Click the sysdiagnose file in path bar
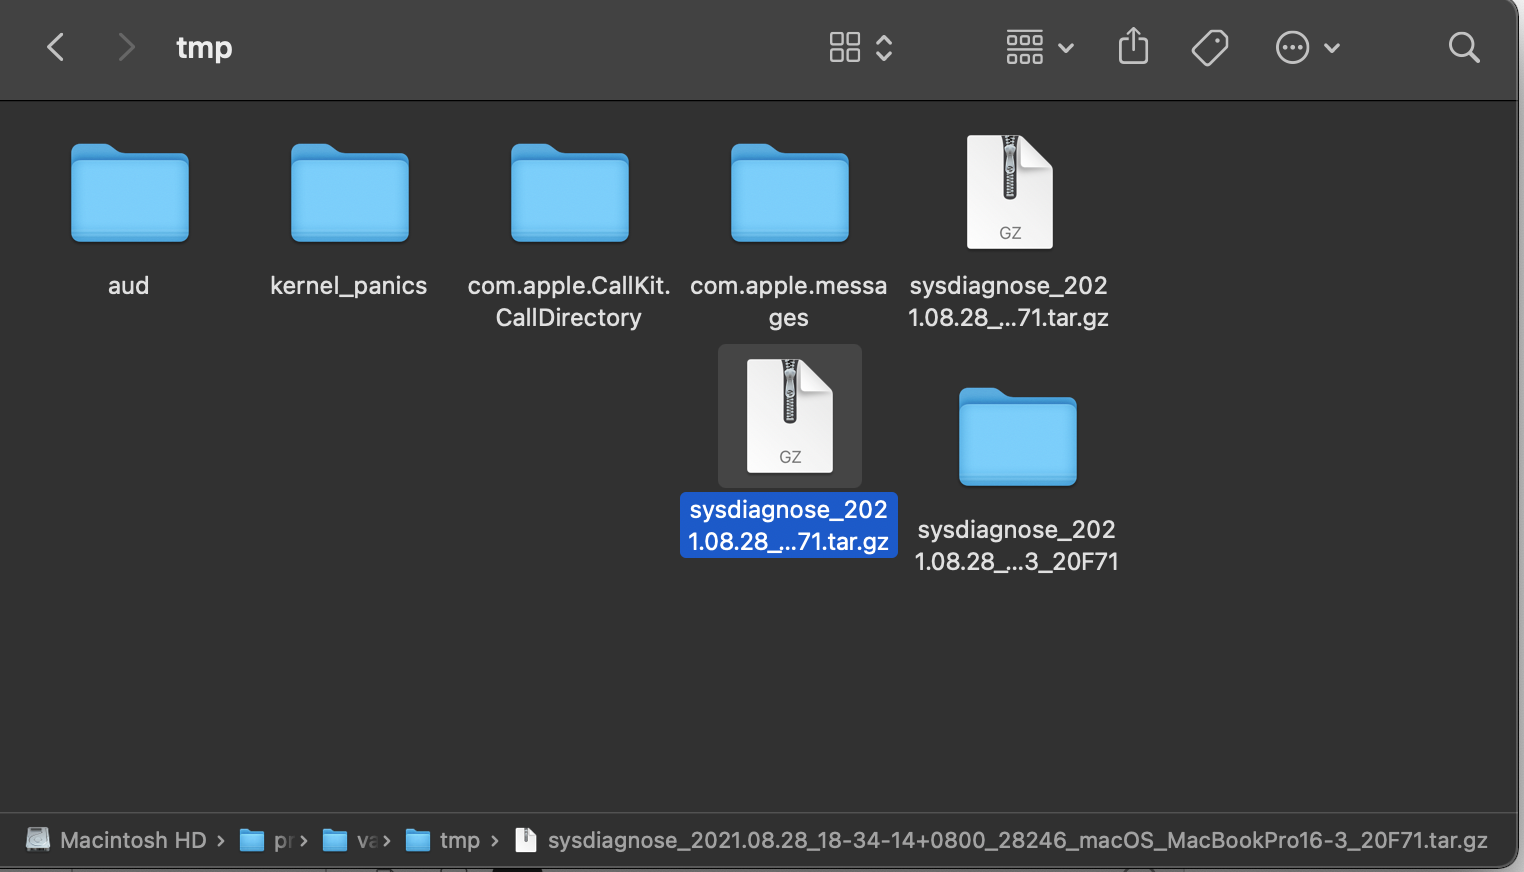 point(1001,840)
